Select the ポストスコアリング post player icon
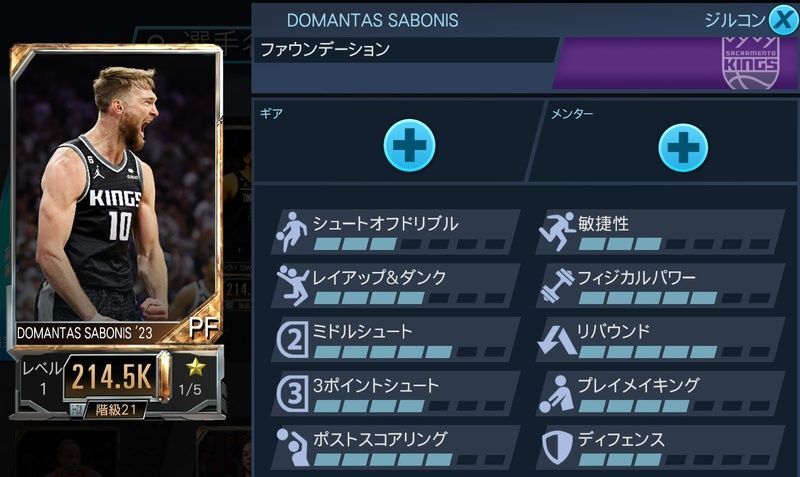The width and height of the screenshot is (800, 477). [x=293, y=447]
